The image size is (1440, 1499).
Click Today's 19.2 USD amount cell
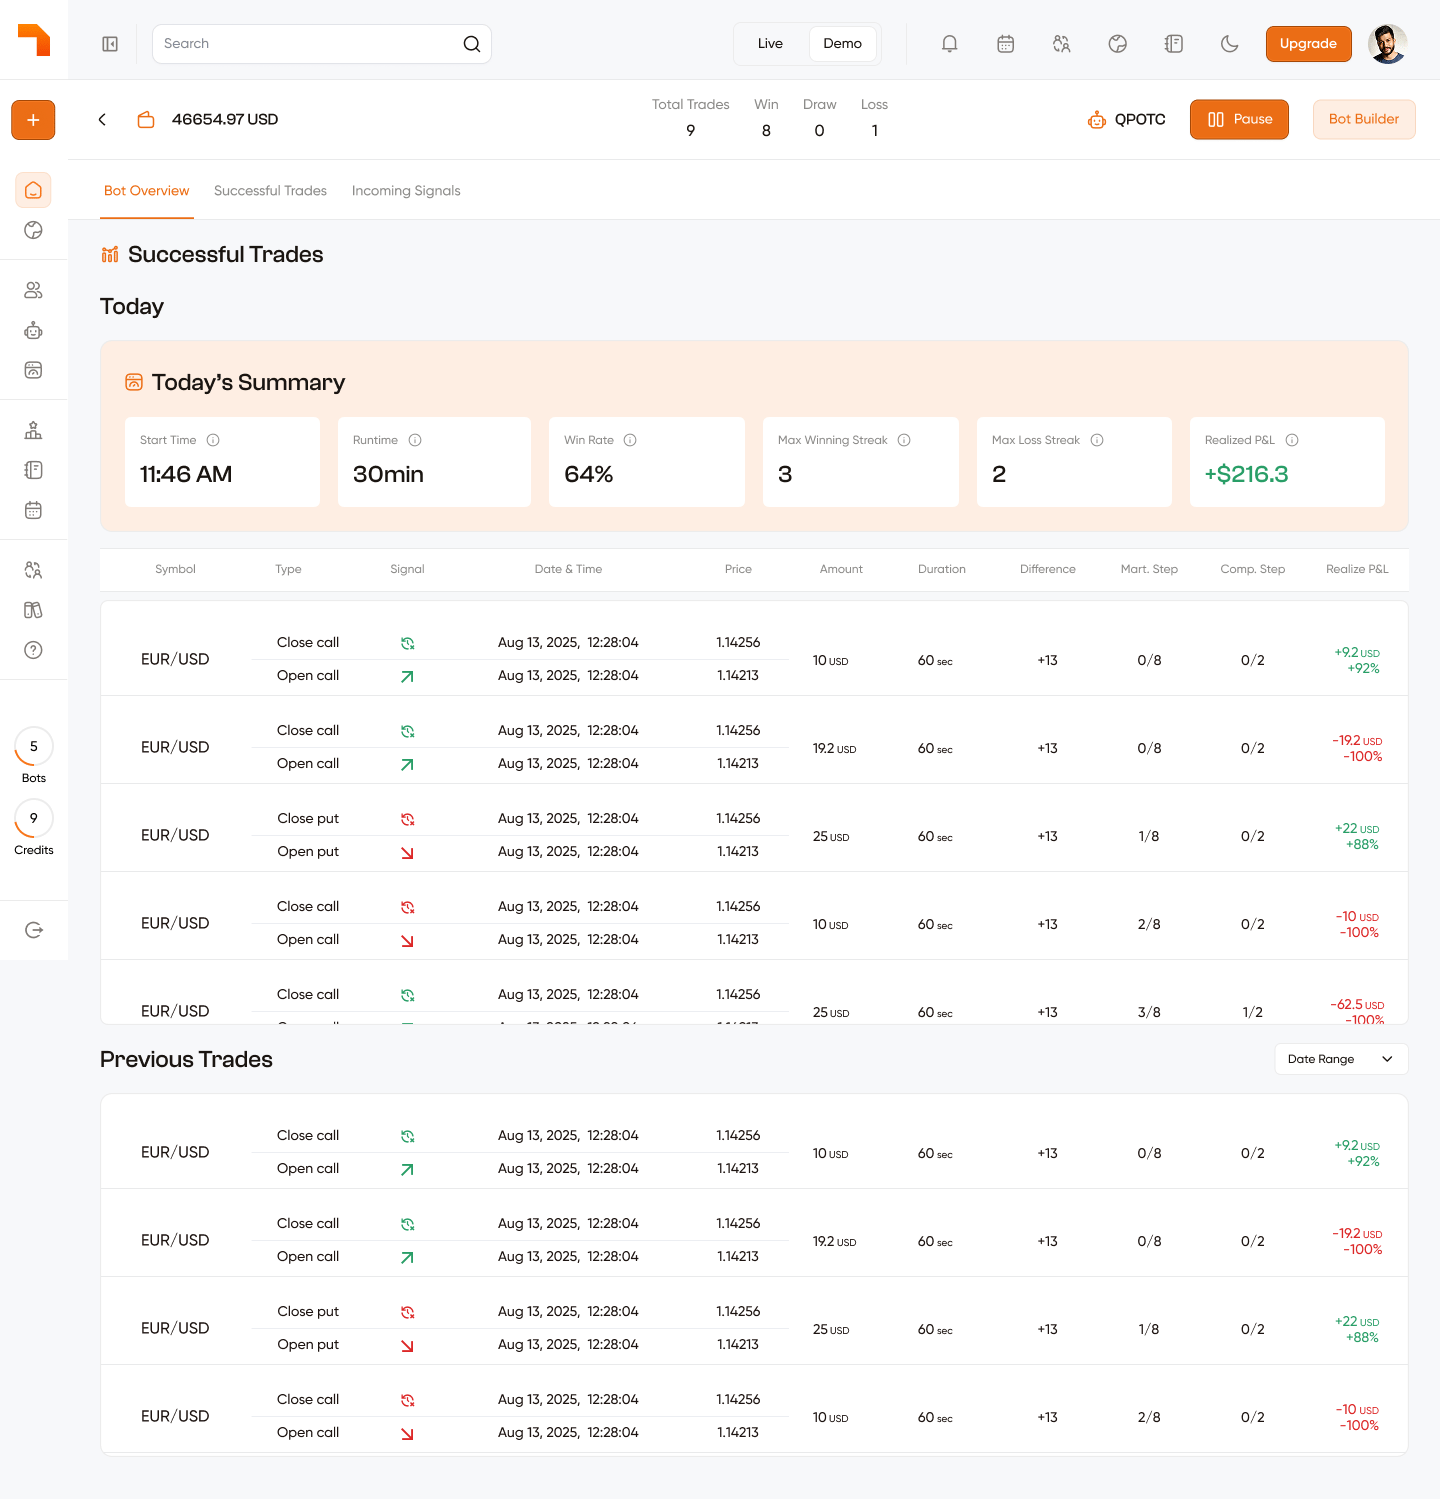pyautogui.click(x=834, y=748)
